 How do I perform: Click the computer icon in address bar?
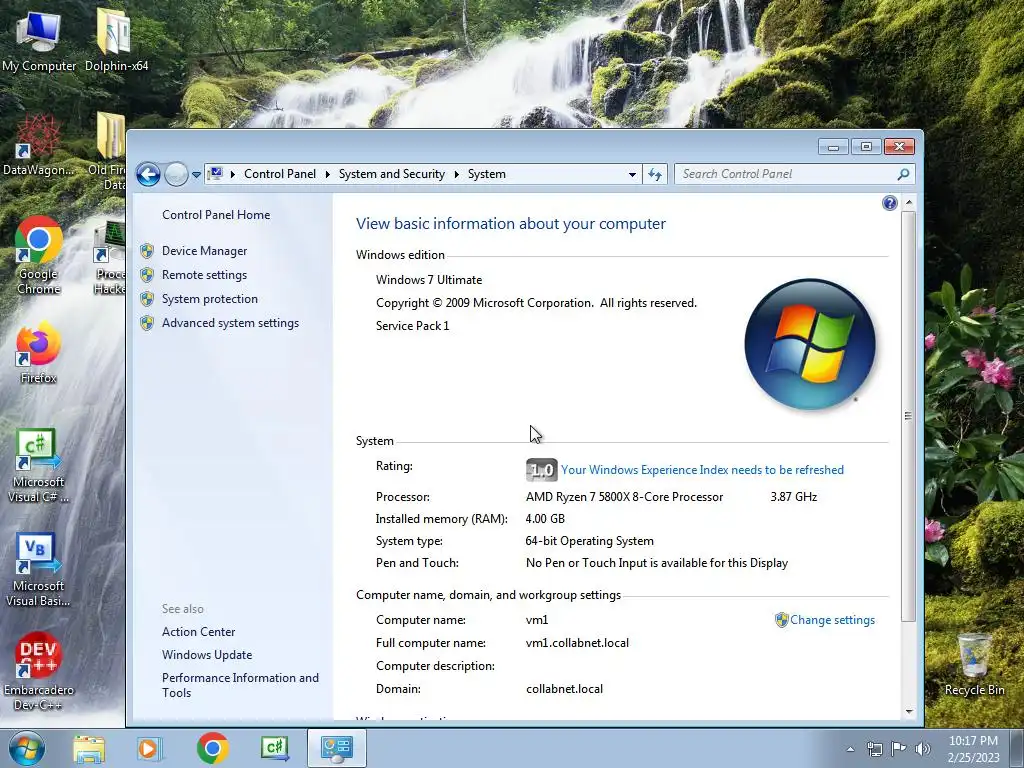(x=215, y=174)
